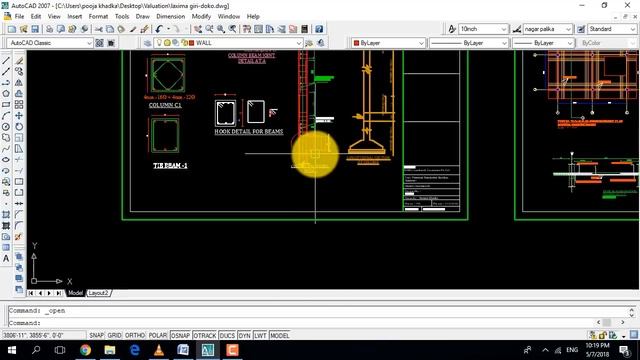Select the Line draw tool
The width and height of the screenshot is (640, 360).
pyautogui.click(x=6, y=61)
